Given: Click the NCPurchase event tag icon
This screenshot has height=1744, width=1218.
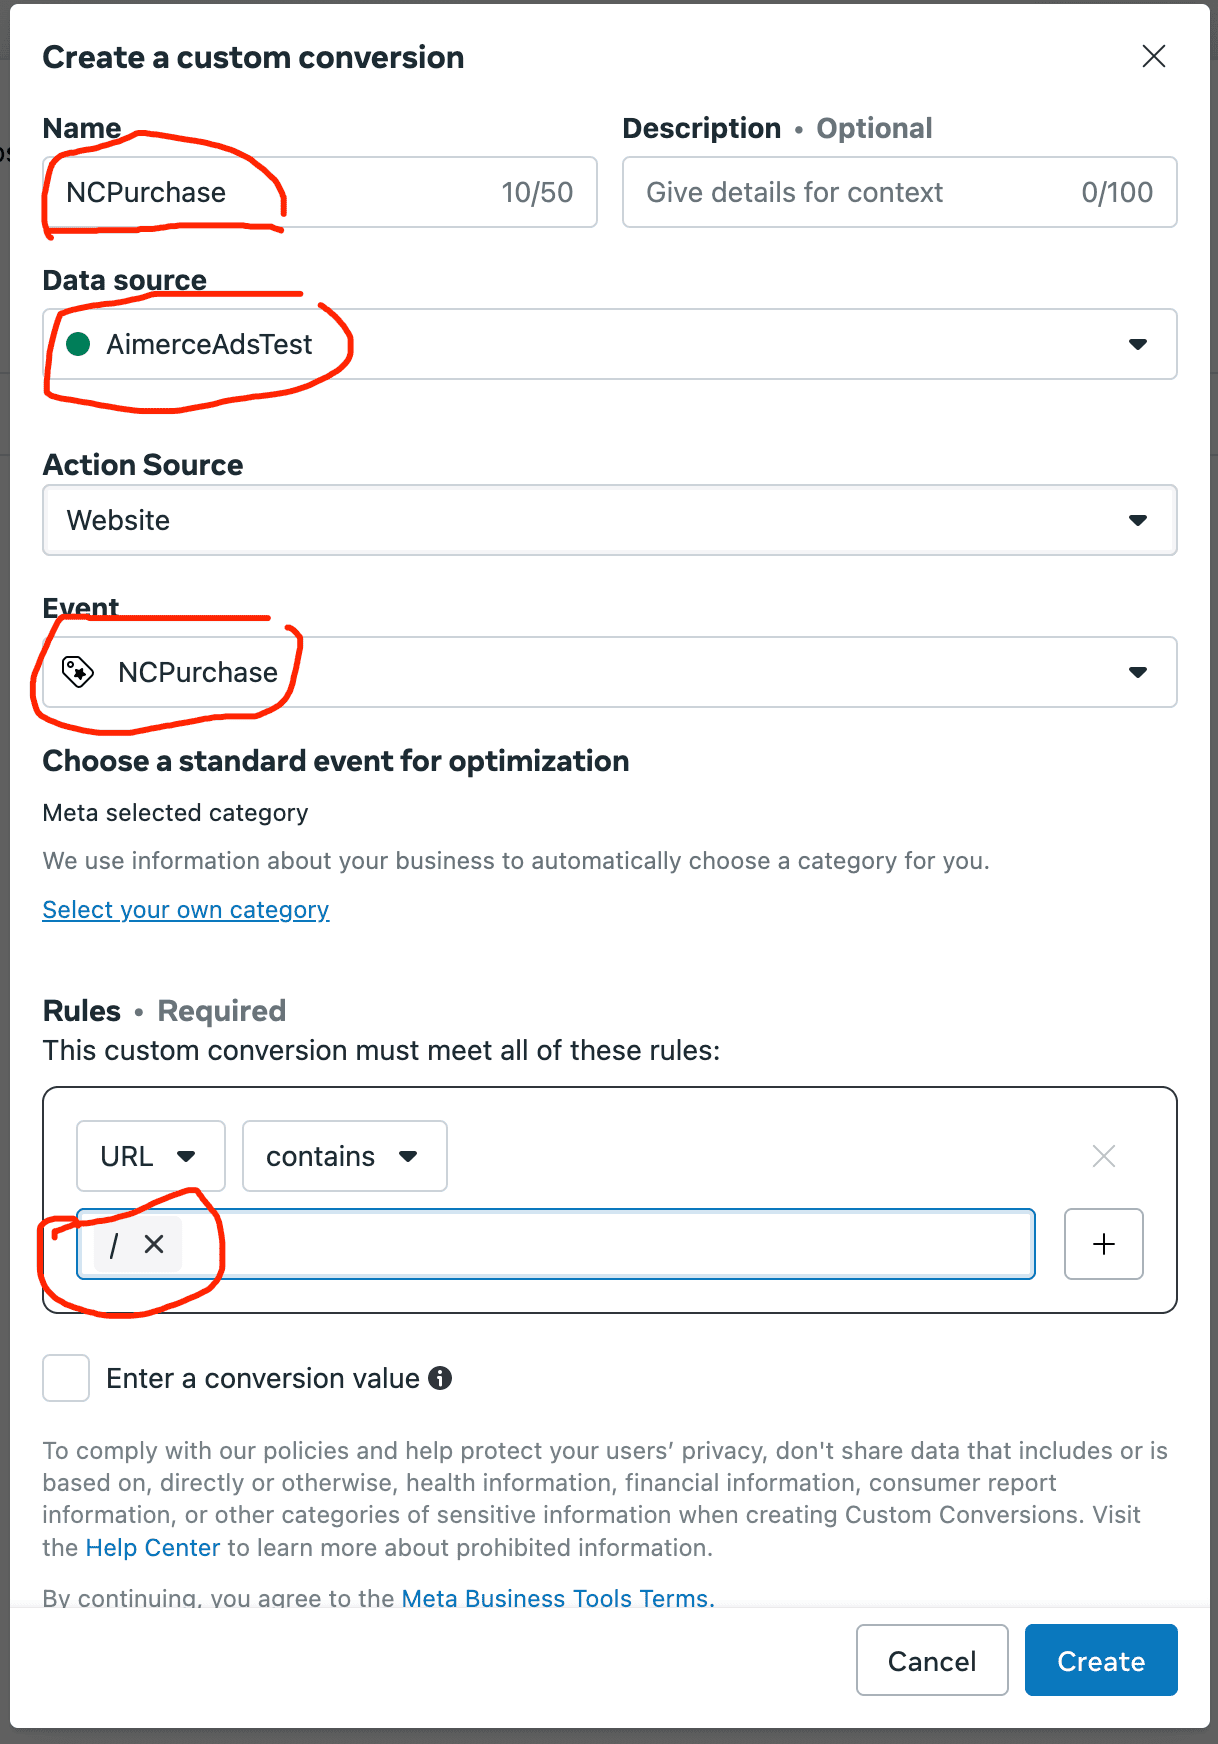Looking at the screenshot, I should click(78, 672).
